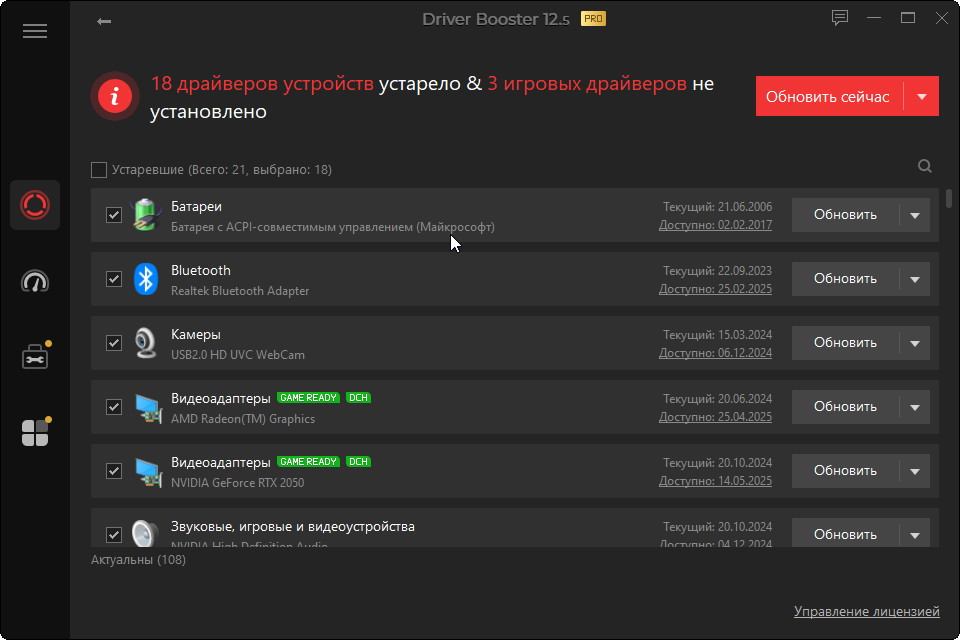Screen dimensions: 960x640
Task: Uncheck the Камеры driver checkbox
Action: tap(114, 343)
